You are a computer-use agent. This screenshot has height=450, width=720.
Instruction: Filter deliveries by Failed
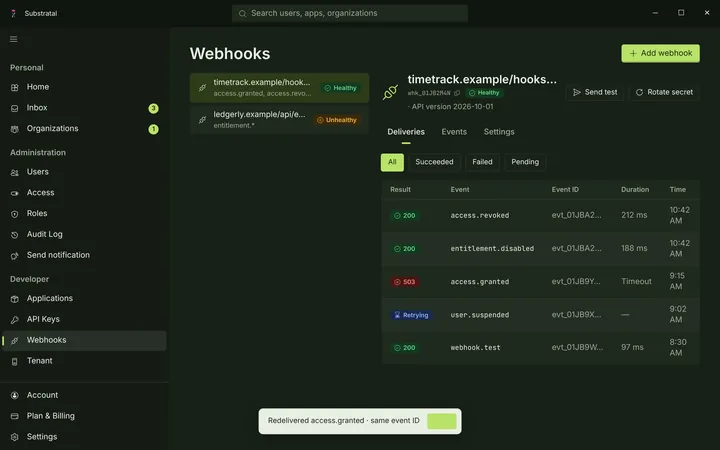pyautogui.click(x=482, y=162)
